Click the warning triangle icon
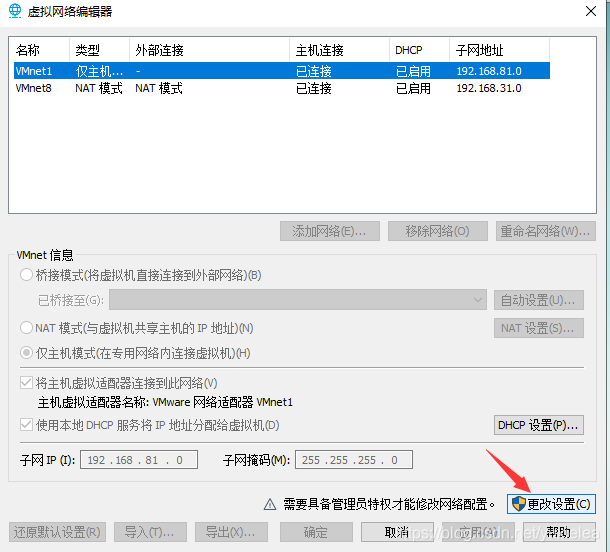The width and height of the screenshot is (610, 552). (x=270, y=505)
